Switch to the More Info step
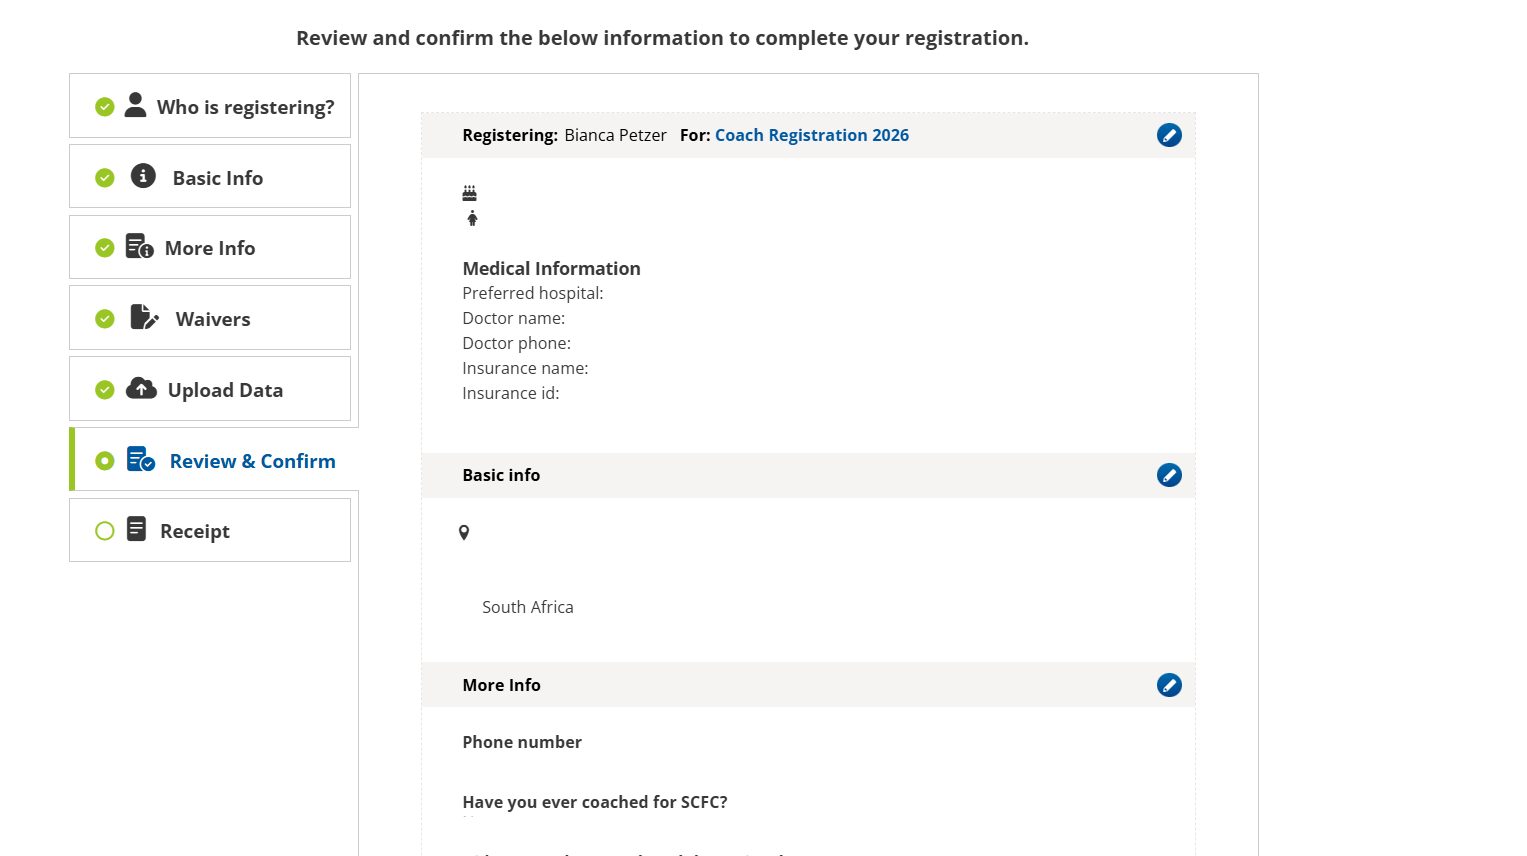Image resolution: width=1527 pixels, height=856 pixels. [209, 248]
